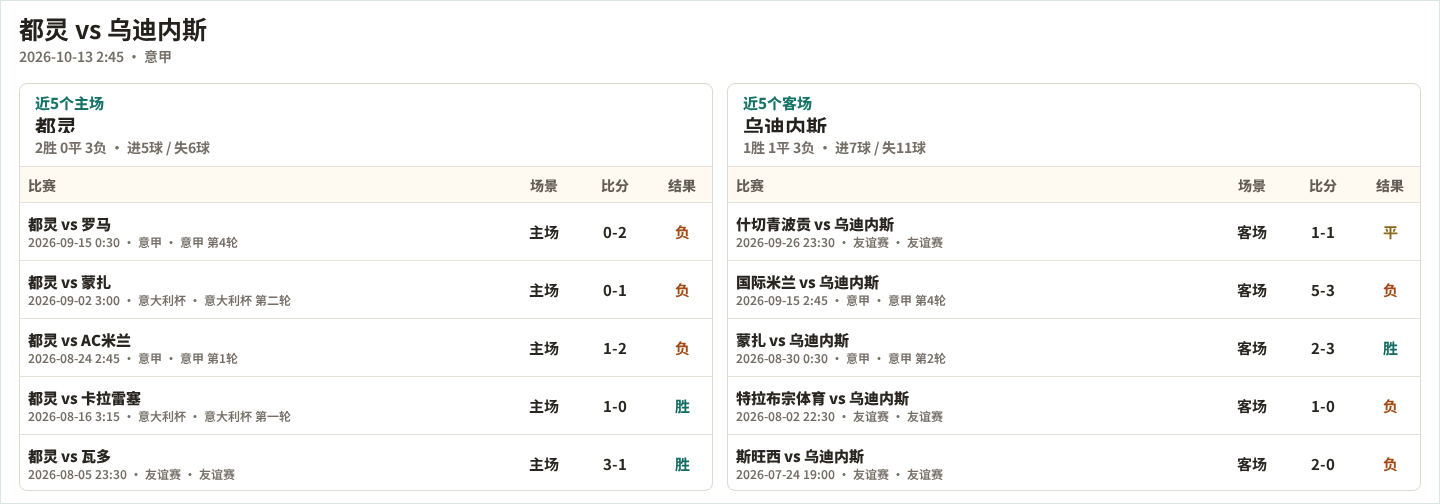The image size is (1440, 504).
Task: Click the summary 1胜 1平 3负
Action: coord(778,148)
